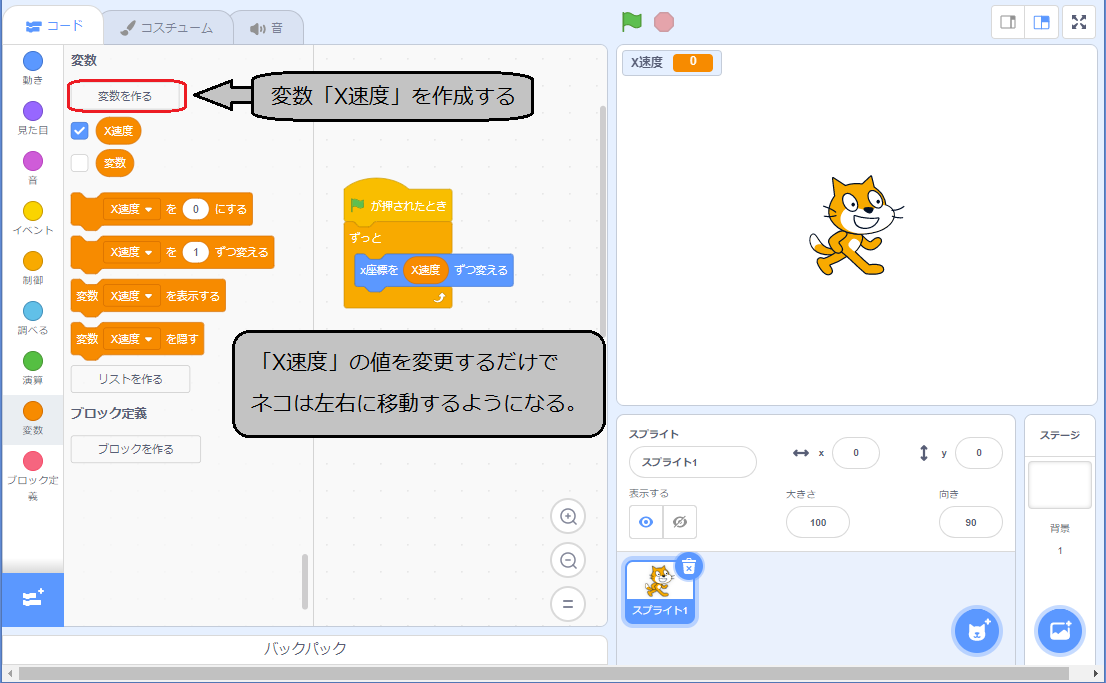1106x683 pixels.
Task: Open X速度 dropdown in をにする block
Action: (x=131, y=209)
